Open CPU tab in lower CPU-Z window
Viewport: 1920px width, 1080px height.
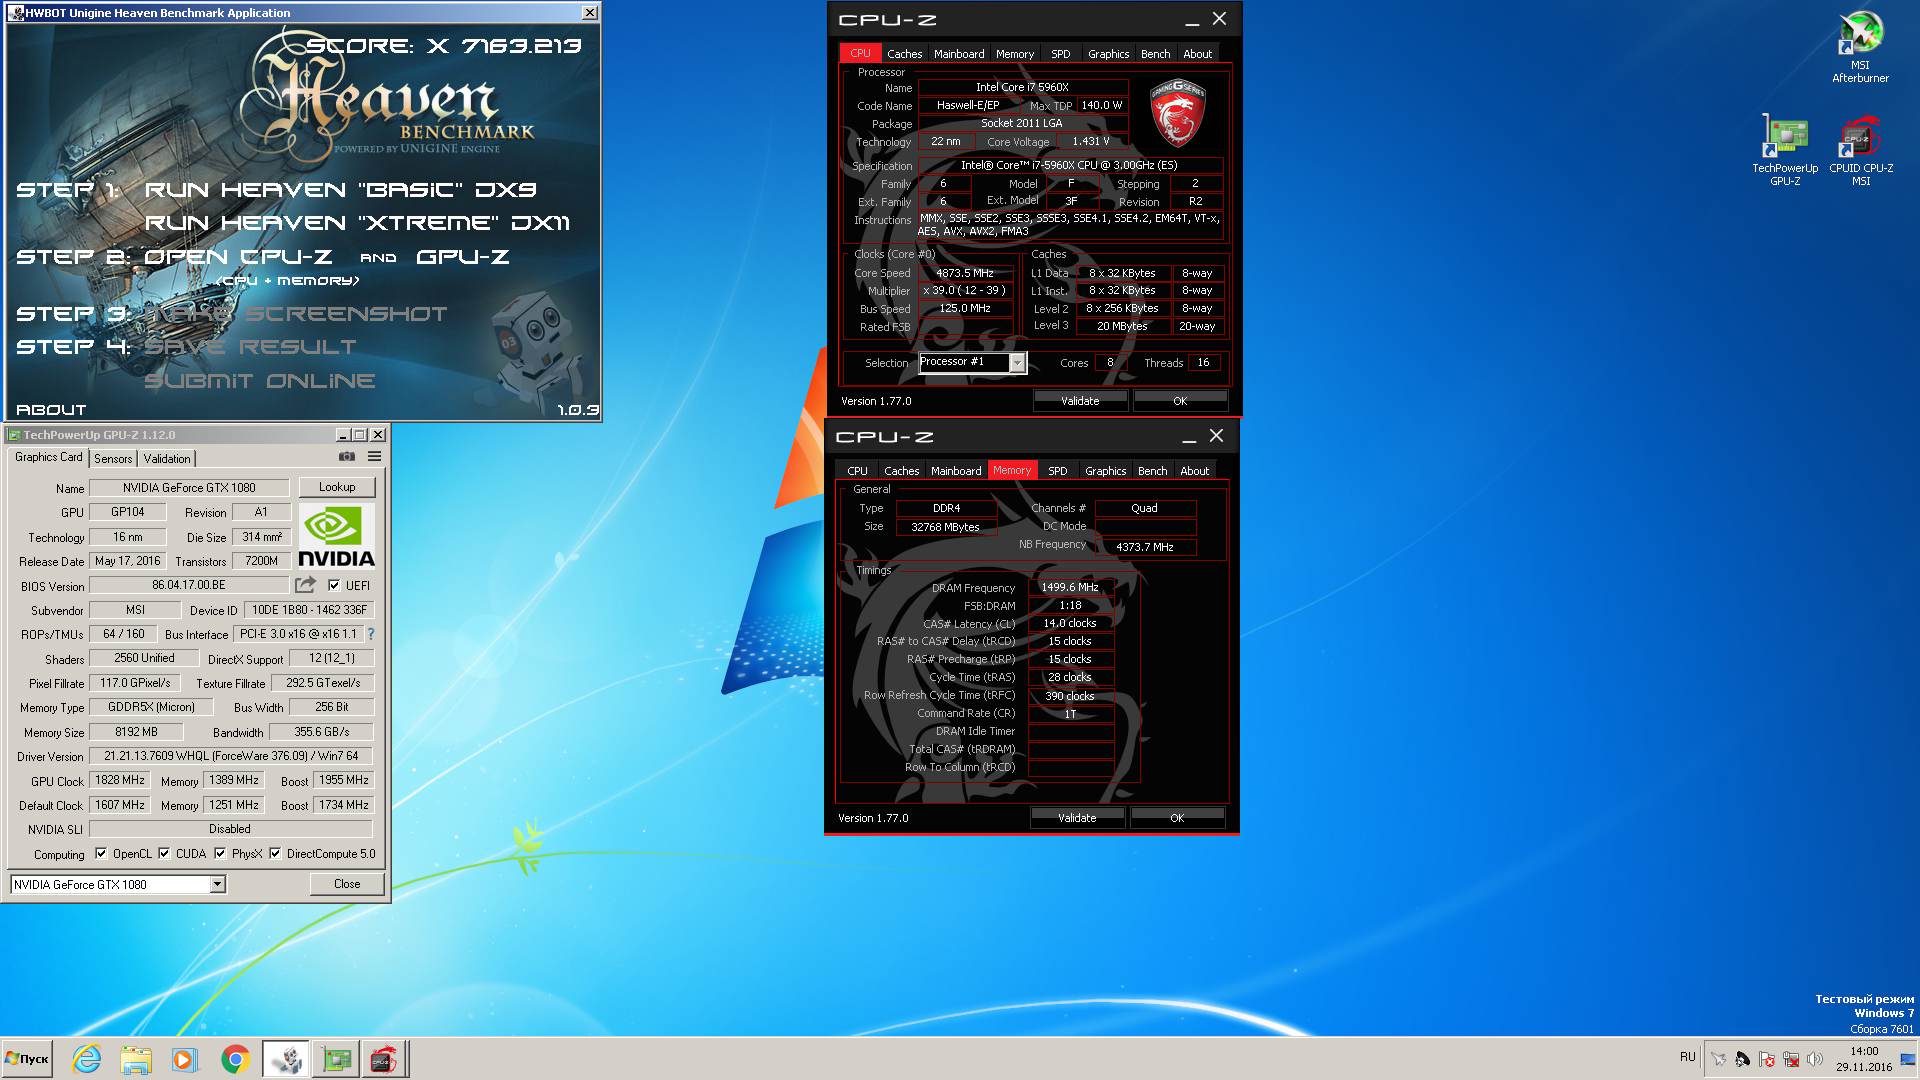click(x=857, y=471)
